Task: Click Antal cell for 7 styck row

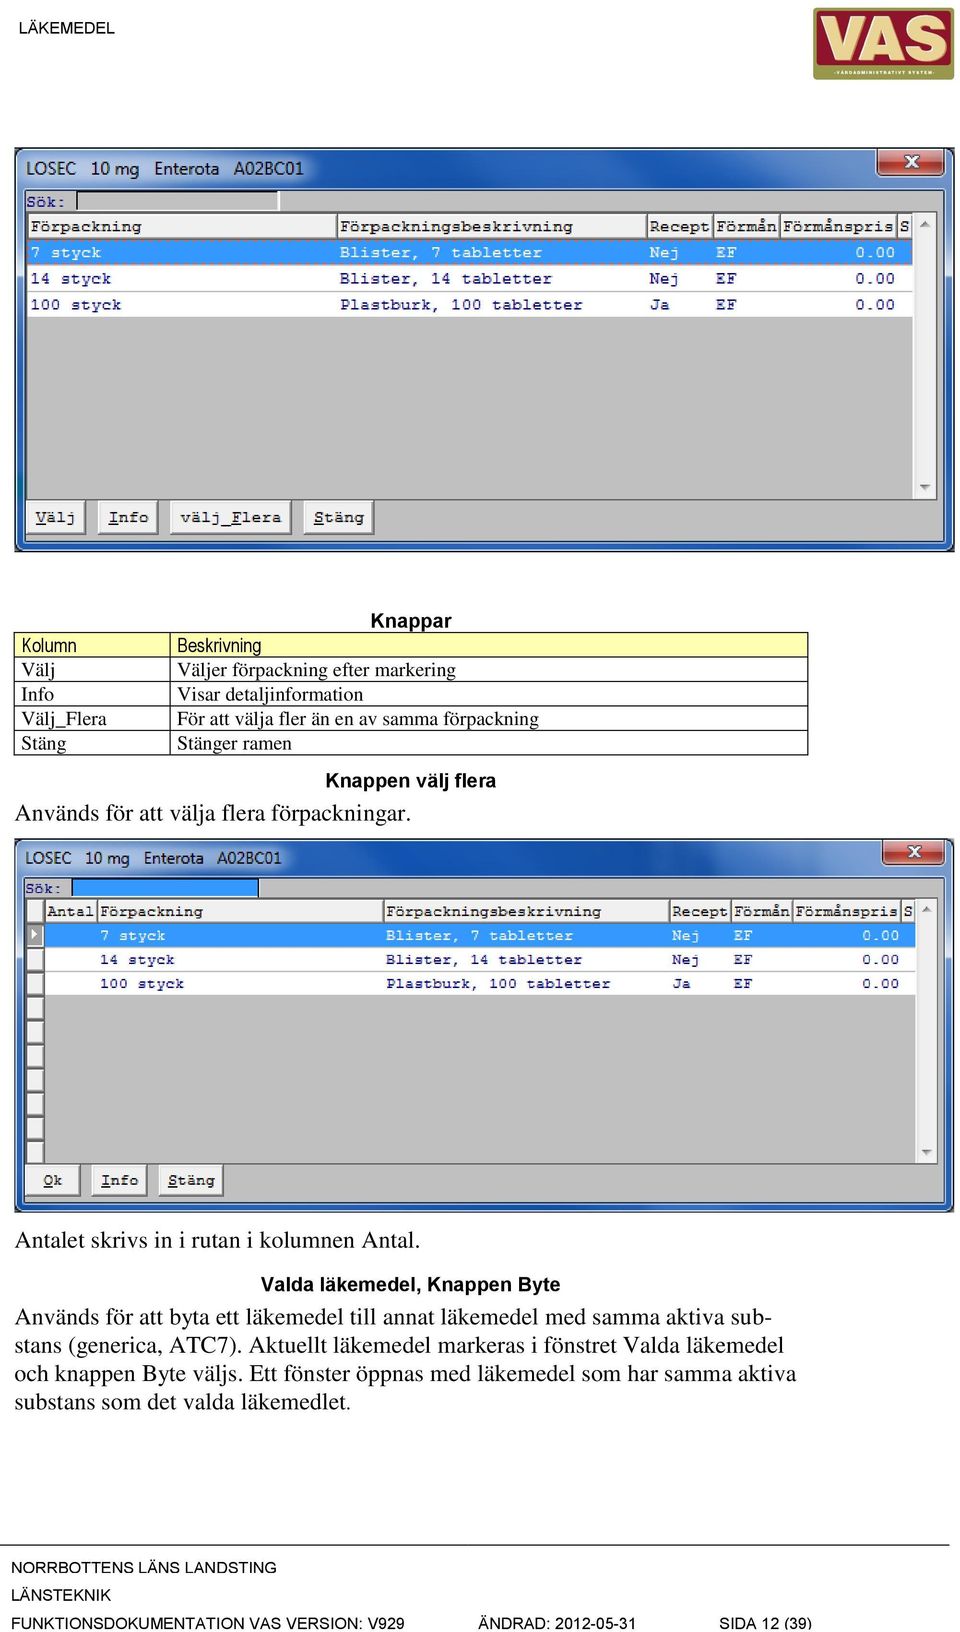Action: [70, 935]
